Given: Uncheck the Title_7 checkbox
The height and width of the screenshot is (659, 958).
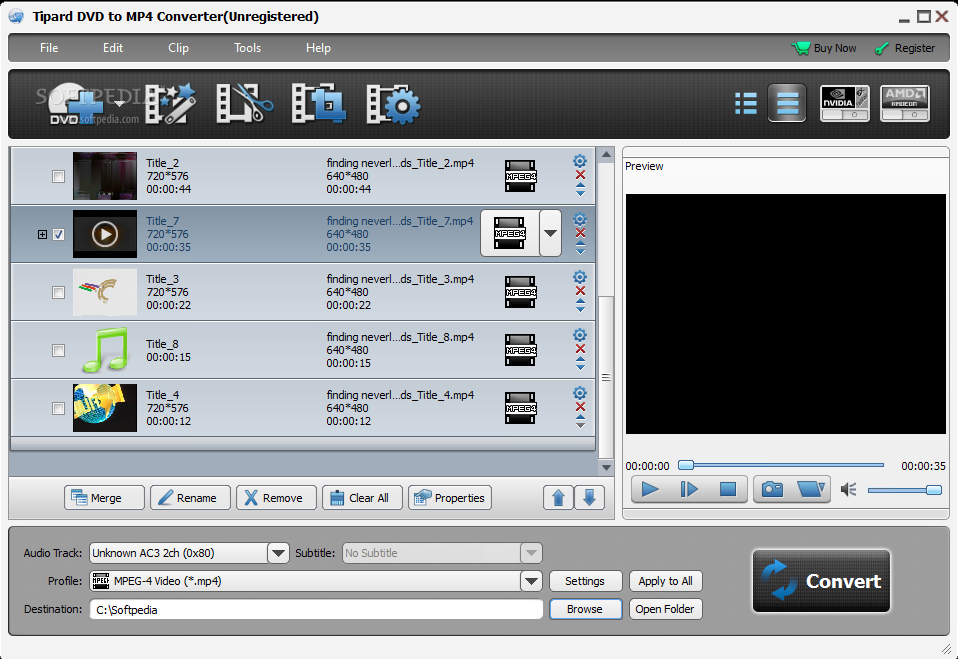Looking at the screenshot, I should [x=58, y=235].
